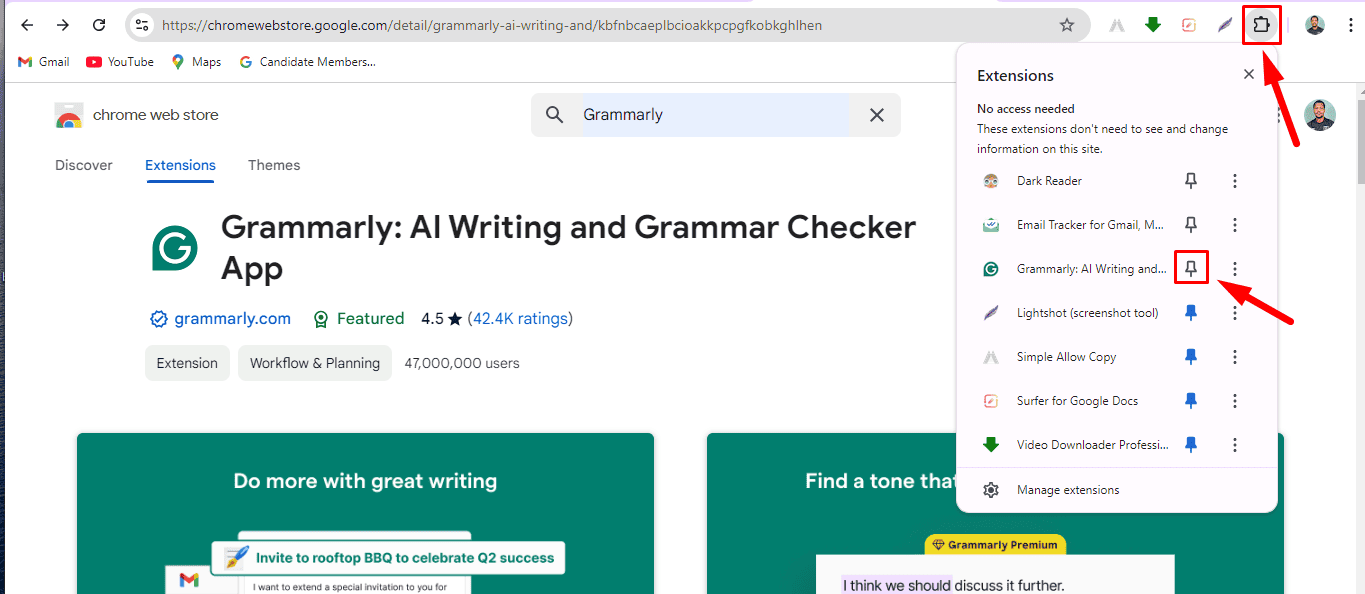The height and width of the screenshot is (594, 1365).
Task: Open site information icon in address bar
Action: (141, 25)
